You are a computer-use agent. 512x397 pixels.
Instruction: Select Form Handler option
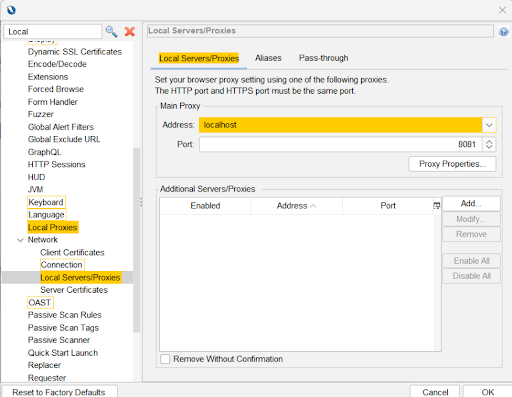point(53,102)
